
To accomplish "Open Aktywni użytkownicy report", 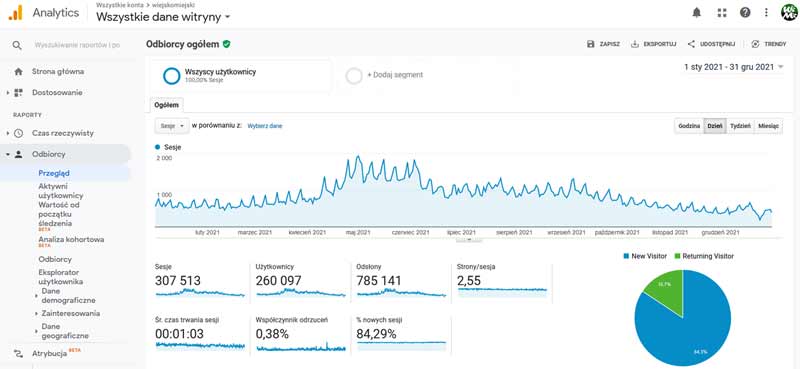I will pyautogui.click(x=61, y=191).
